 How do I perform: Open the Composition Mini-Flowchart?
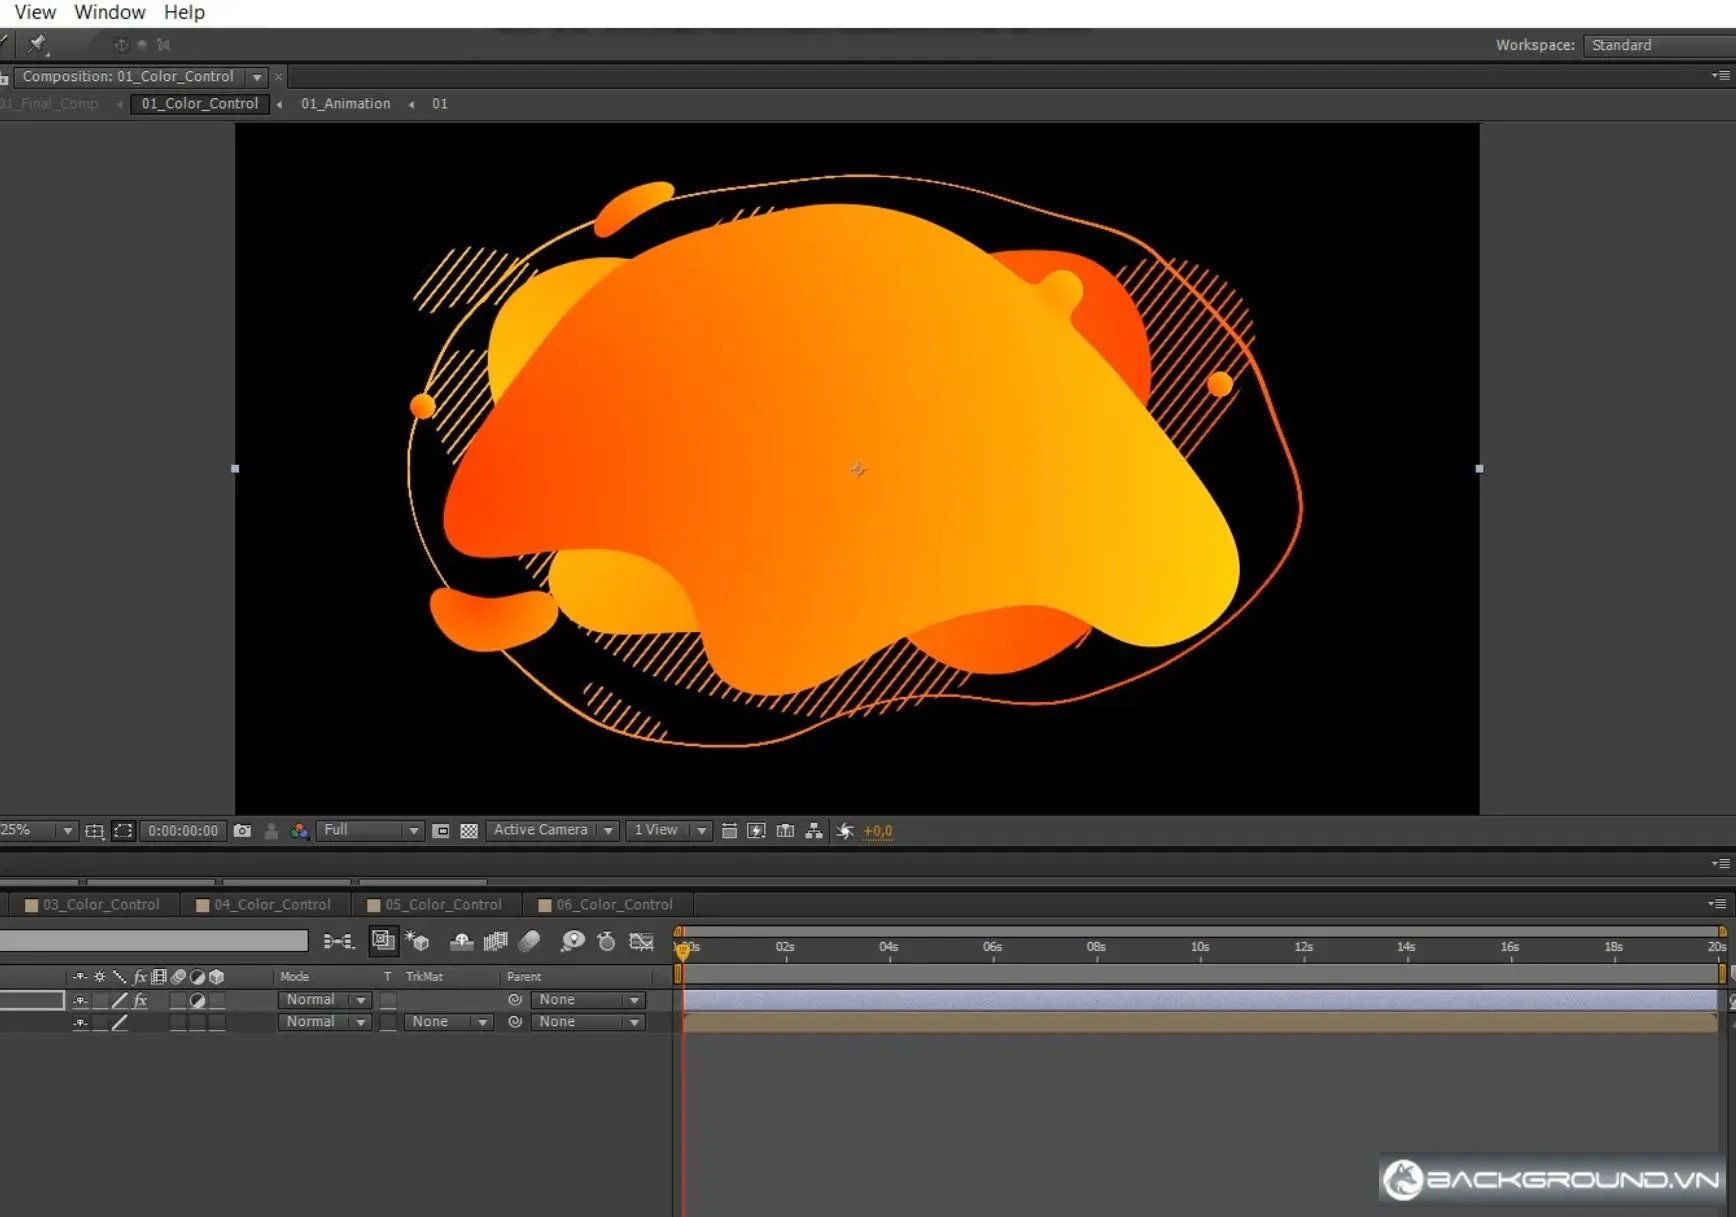pyautogui.click(x=339, y=941)
